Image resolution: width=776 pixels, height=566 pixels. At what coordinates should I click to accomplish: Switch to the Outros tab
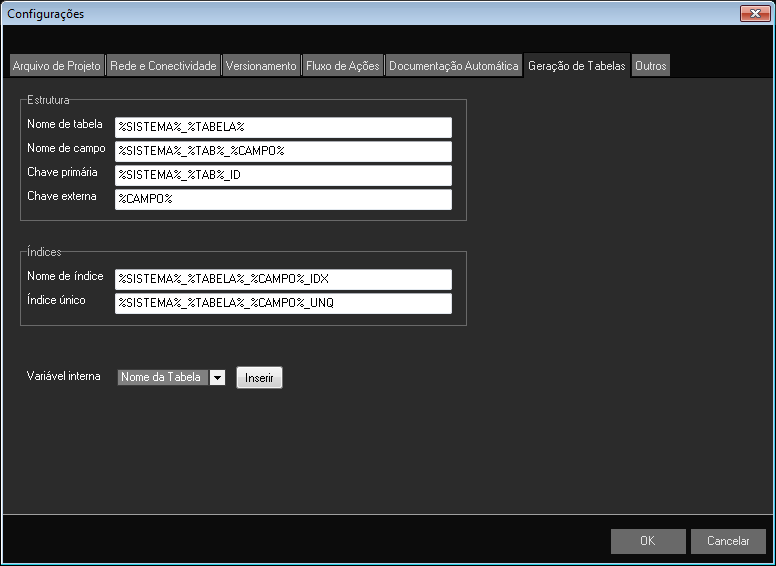(650, 66)
